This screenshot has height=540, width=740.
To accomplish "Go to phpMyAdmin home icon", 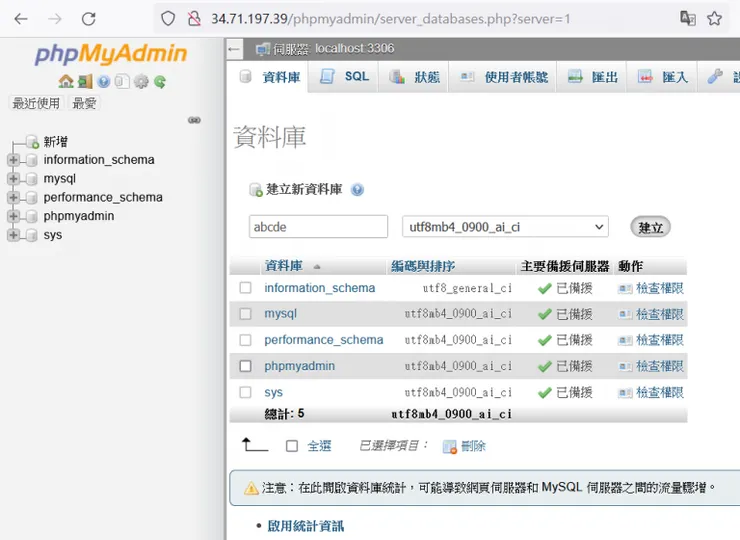I will pos(66,82).
